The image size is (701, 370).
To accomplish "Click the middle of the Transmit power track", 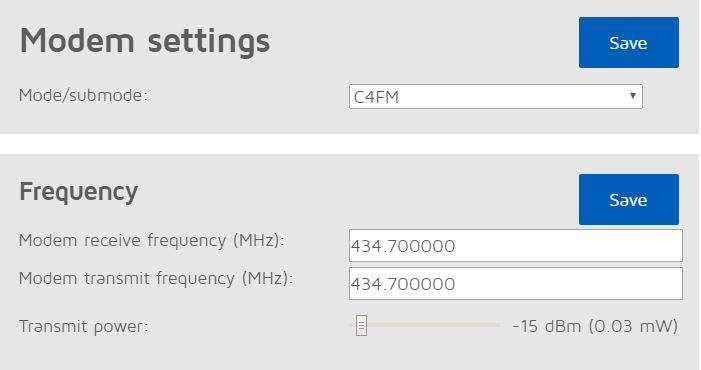I will click(x=426, y=325).
